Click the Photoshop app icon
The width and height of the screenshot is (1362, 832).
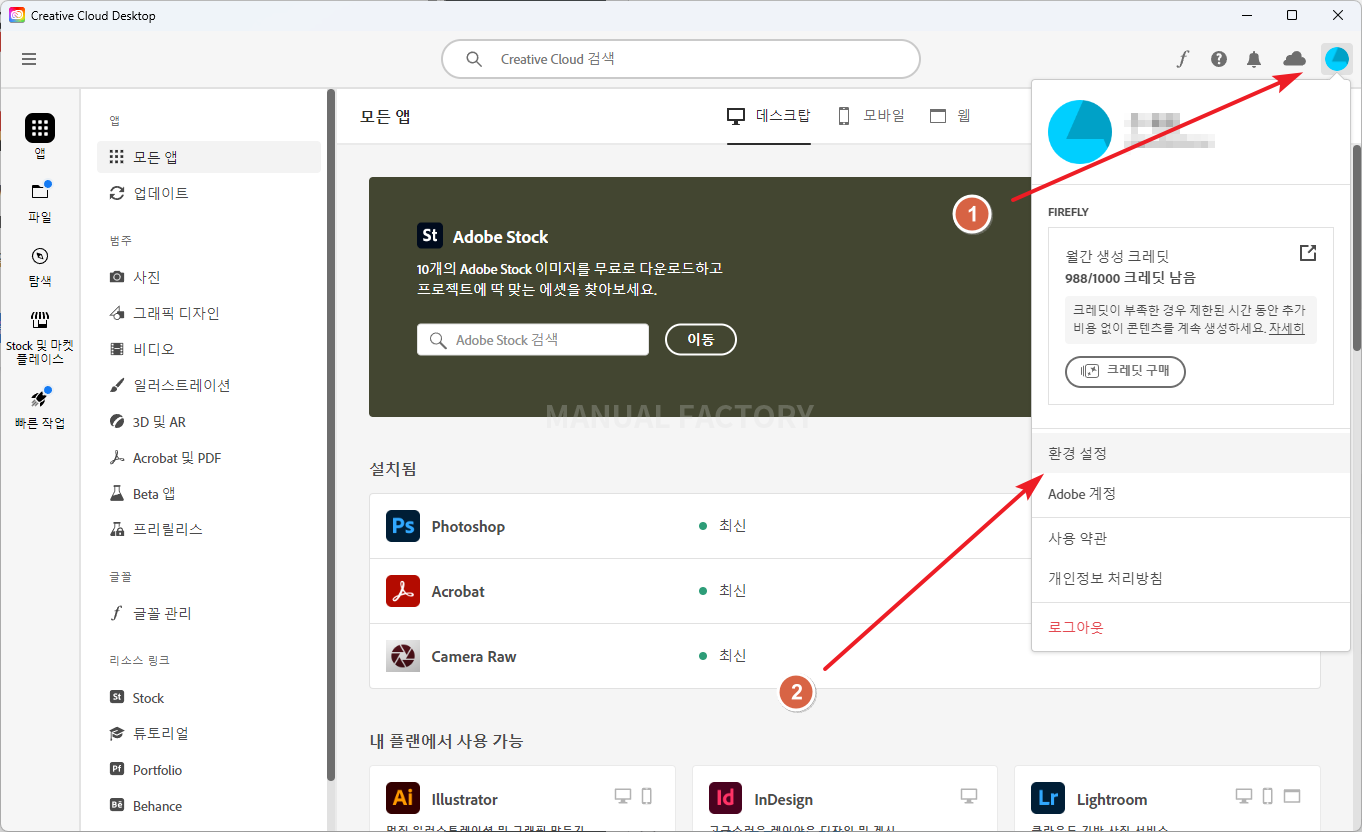coord(403,526)
